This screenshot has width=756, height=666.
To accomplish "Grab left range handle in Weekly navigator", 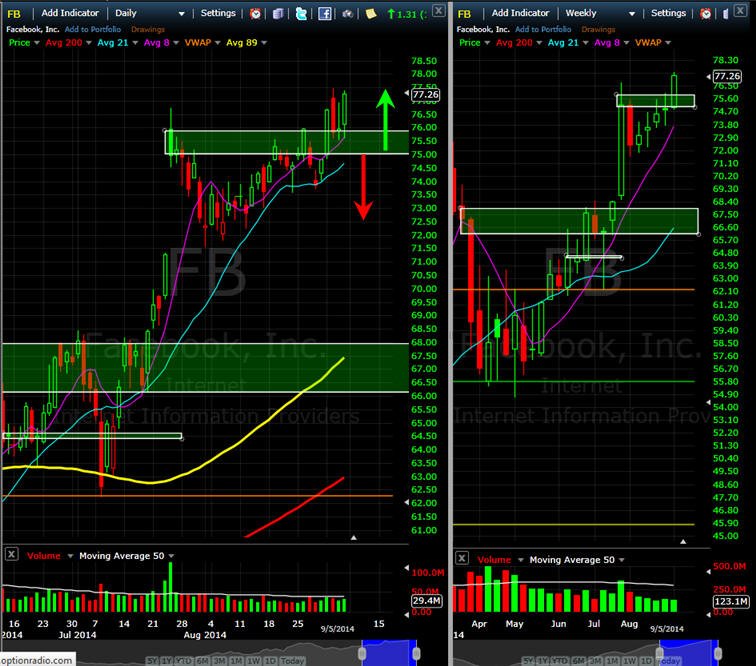I will pyautogui.click(x=660, y=653).
